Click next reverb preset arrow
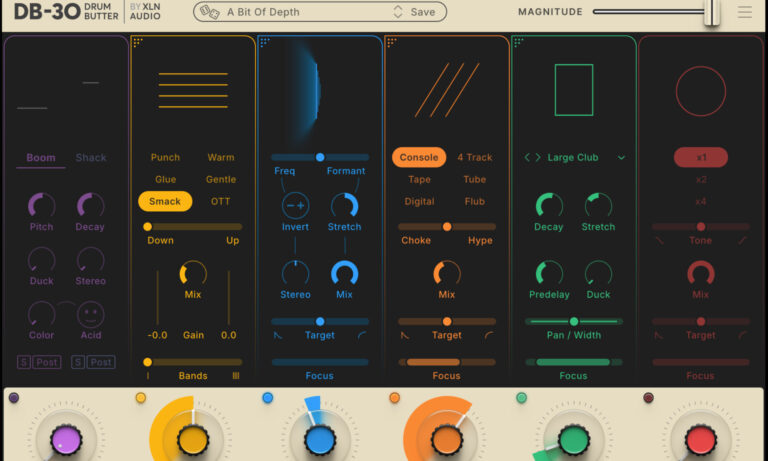The image size is (768, 461). point(538,157)
